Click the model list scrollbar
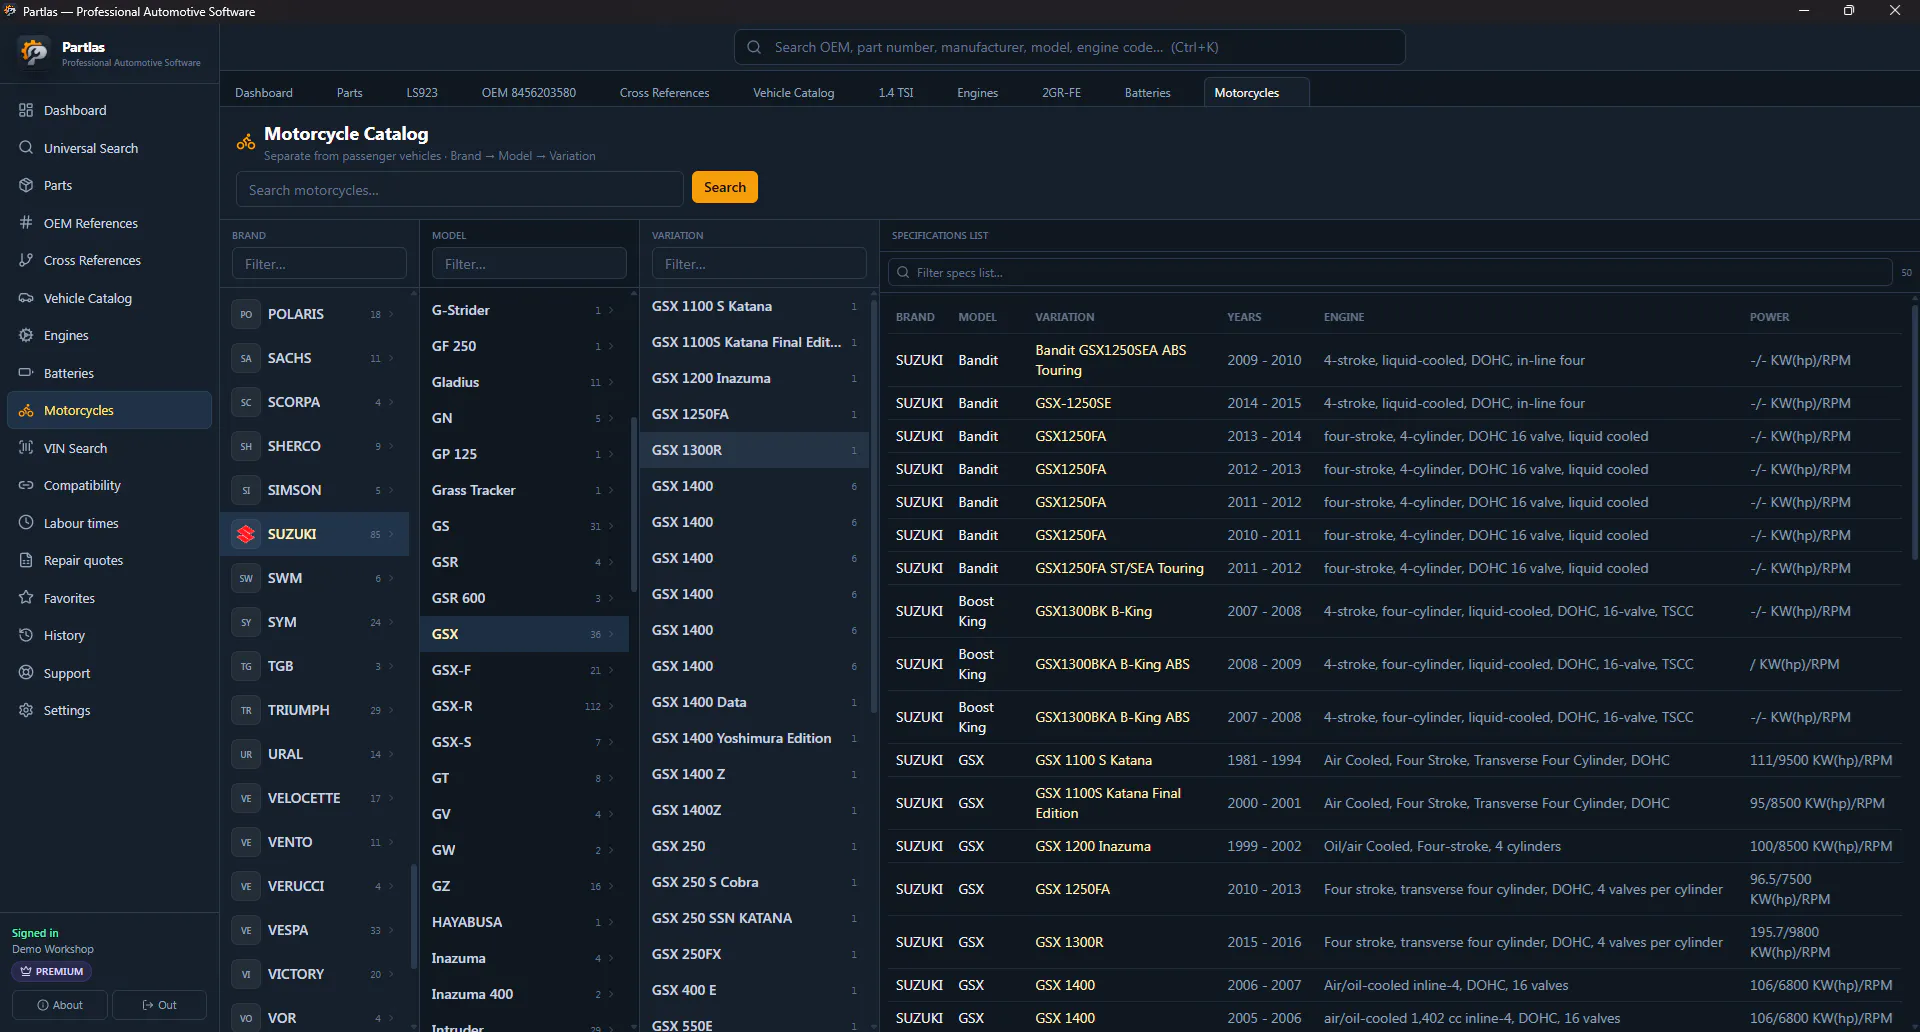 [x=633, y=505]
